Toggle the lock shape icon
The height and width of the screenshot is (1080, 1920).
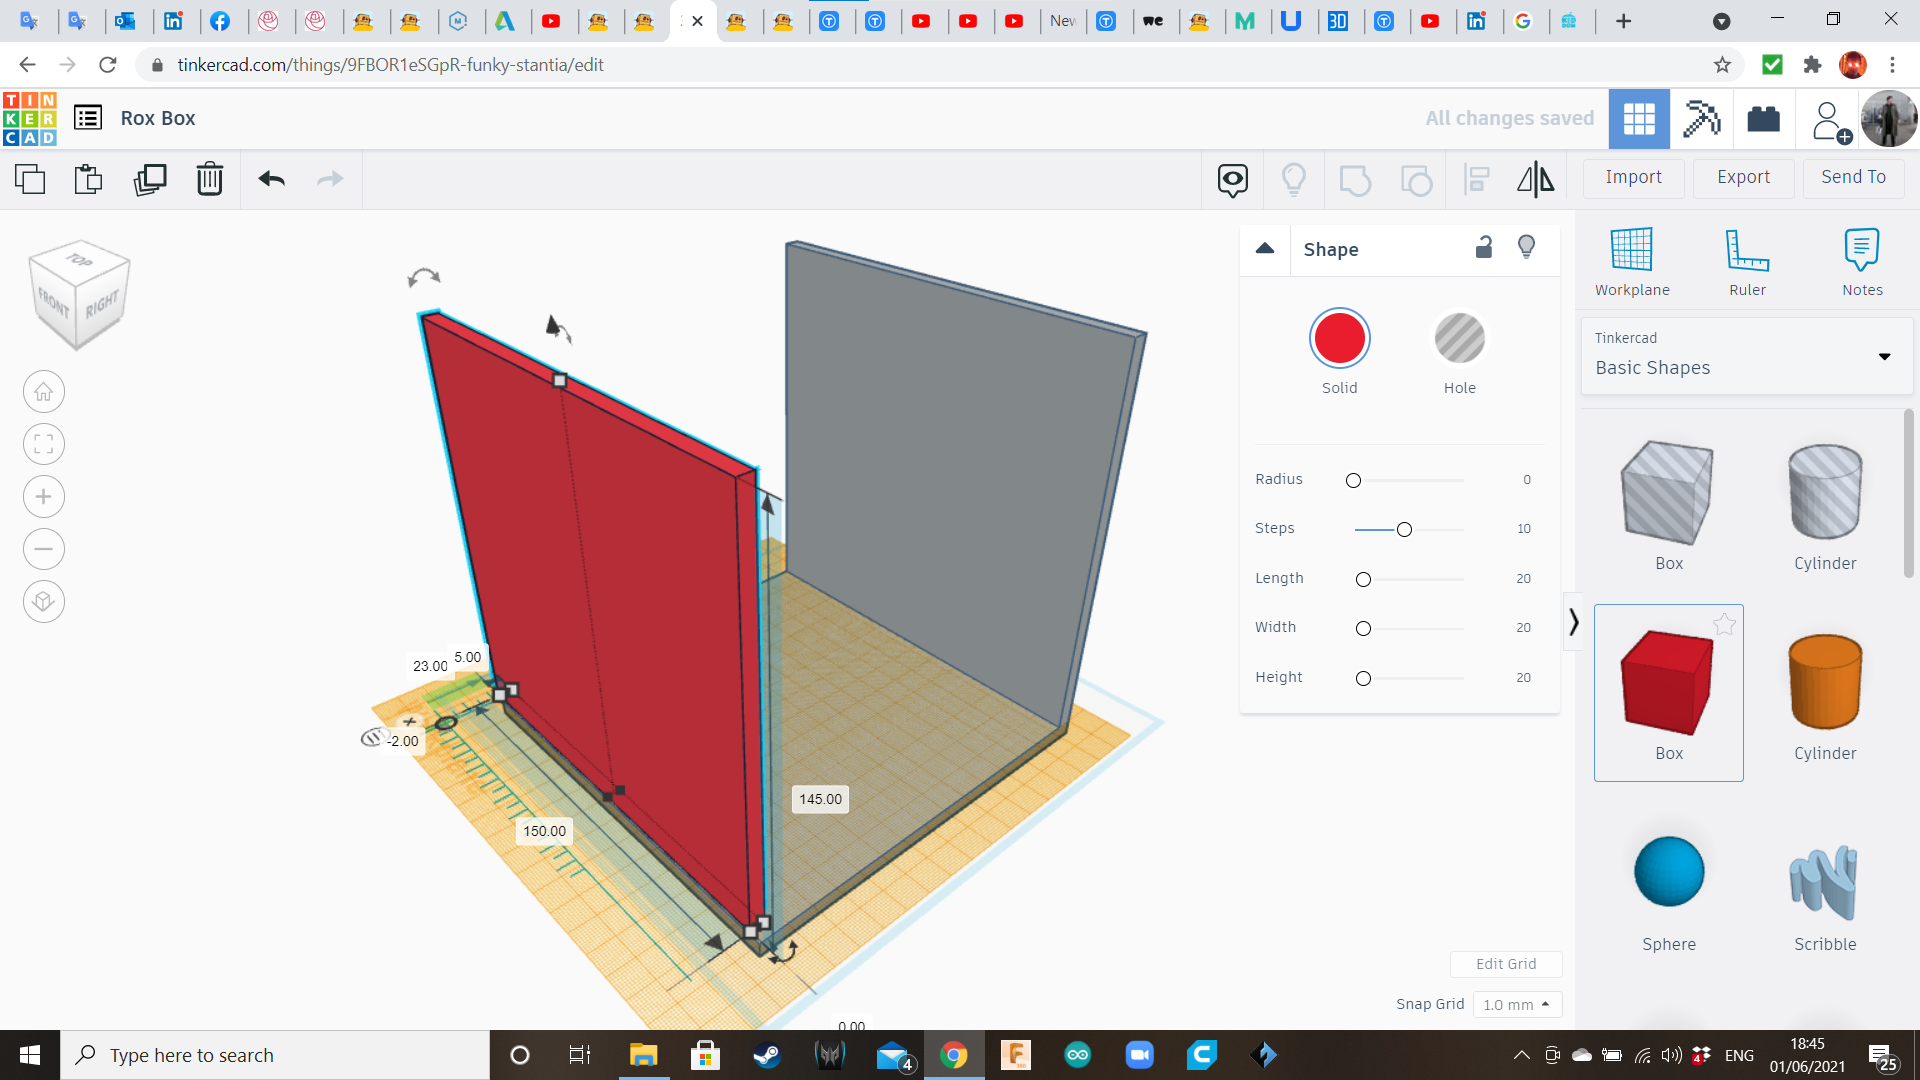[1484, 248]
